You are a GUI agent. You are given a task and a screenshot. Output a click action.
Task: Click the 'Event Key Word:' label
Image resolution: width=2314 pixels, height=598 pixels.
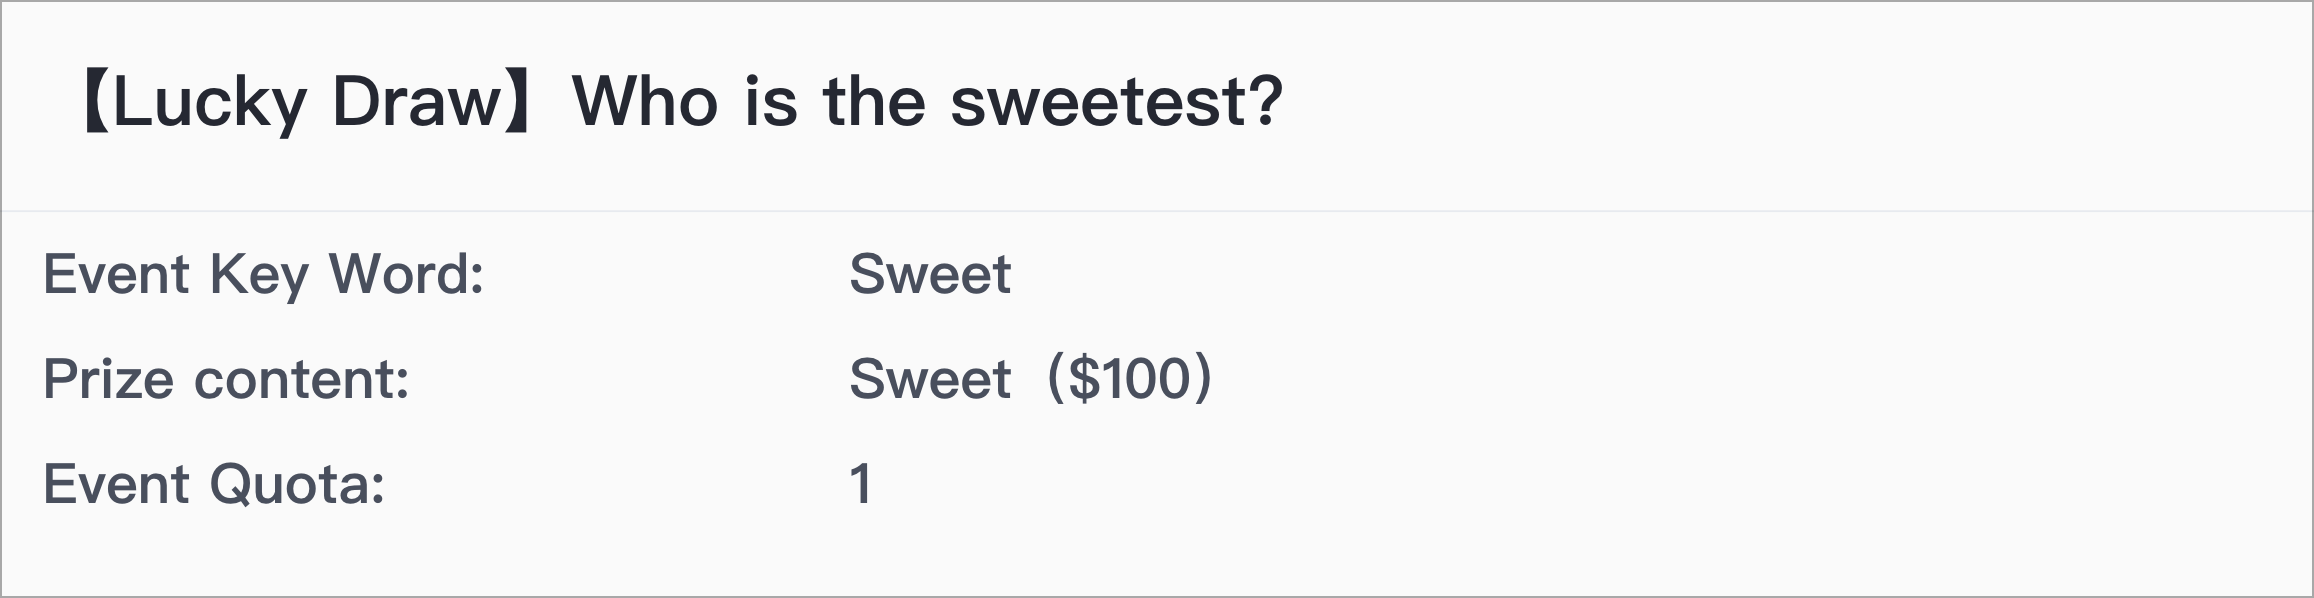(x=264, y=274)
